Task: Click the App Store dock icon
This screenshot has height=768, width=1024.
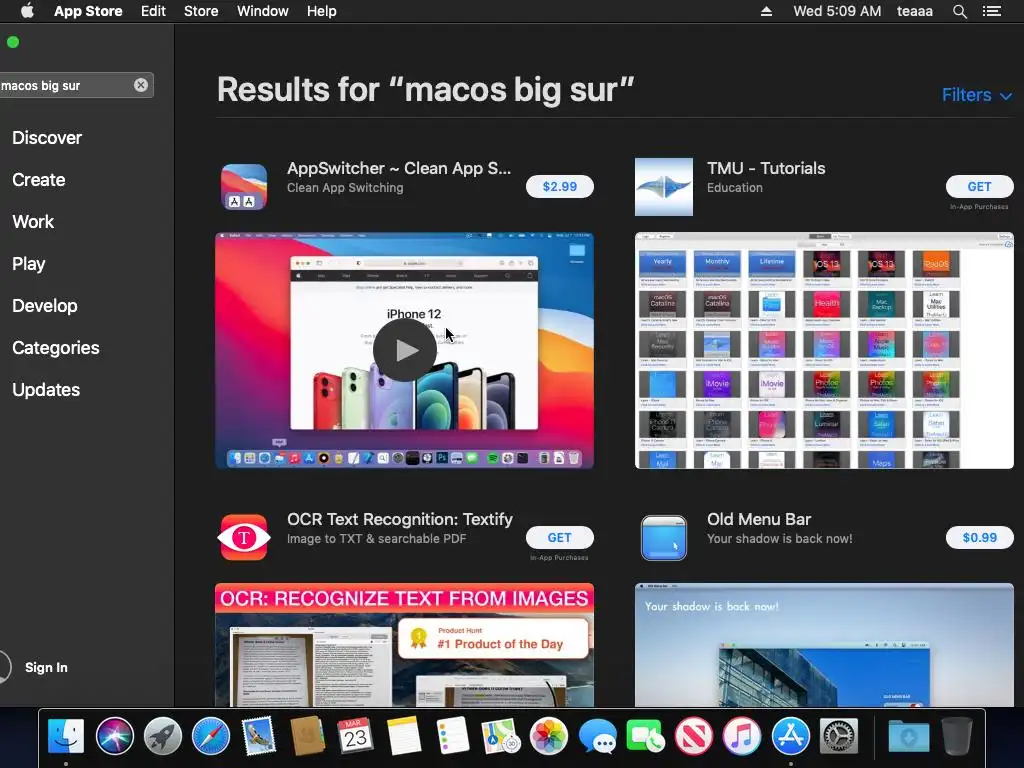Action: 790,736
